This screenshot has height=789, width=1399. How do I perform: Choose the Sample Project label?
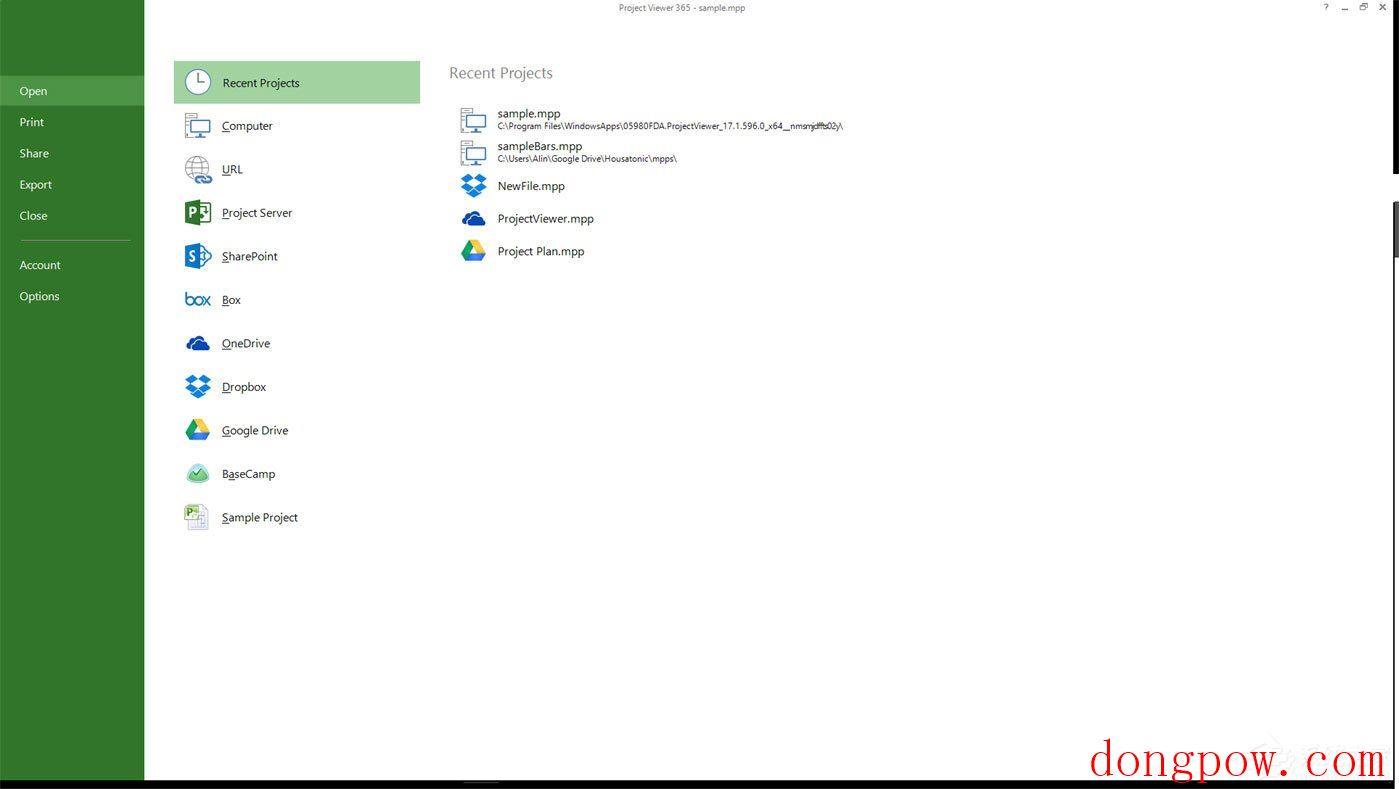pos(260,517)
